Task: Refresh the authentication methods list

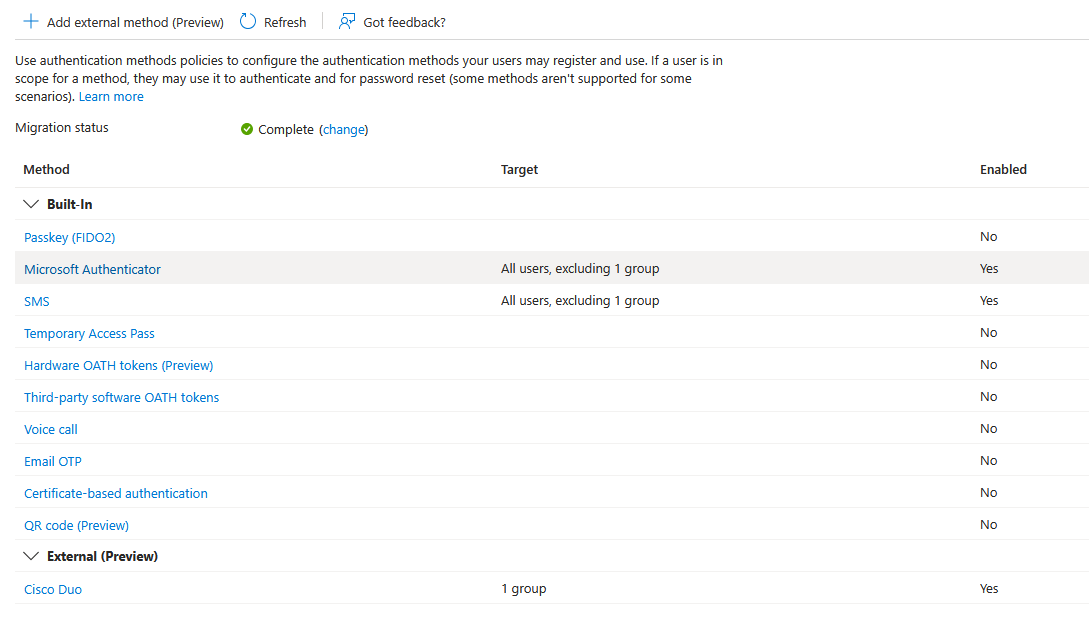Action: (272, 21)
